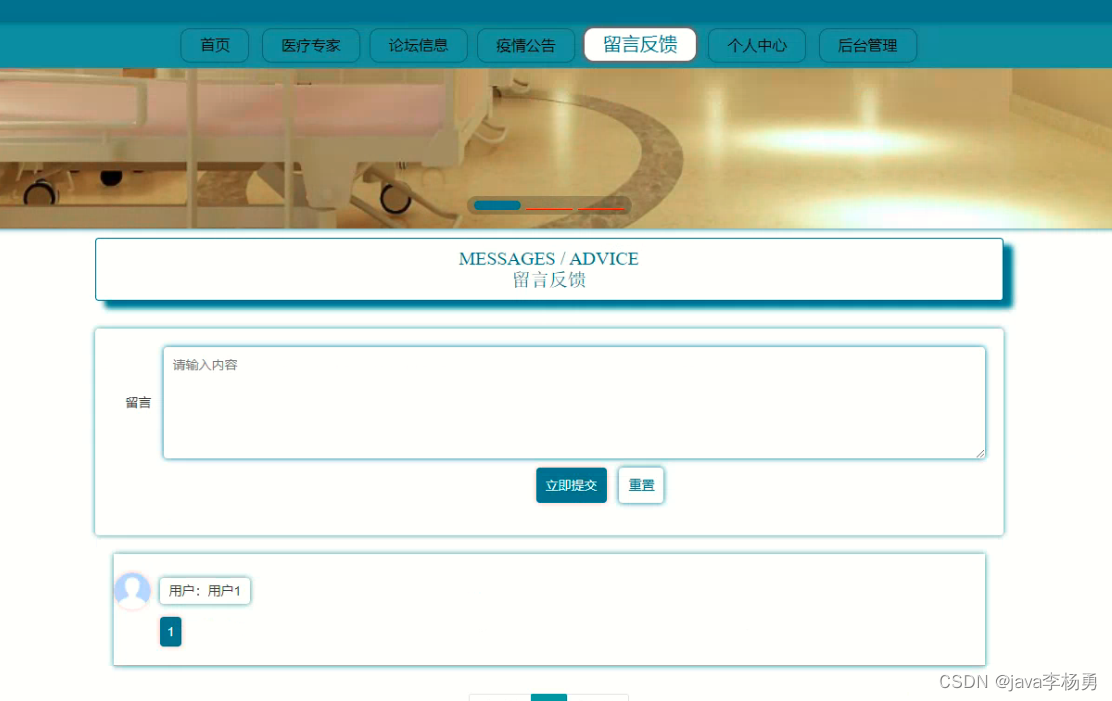Click the 重置 reset button
This screenshot has height=701, width=1112.
pyautogui.click(x=640, y=485)
